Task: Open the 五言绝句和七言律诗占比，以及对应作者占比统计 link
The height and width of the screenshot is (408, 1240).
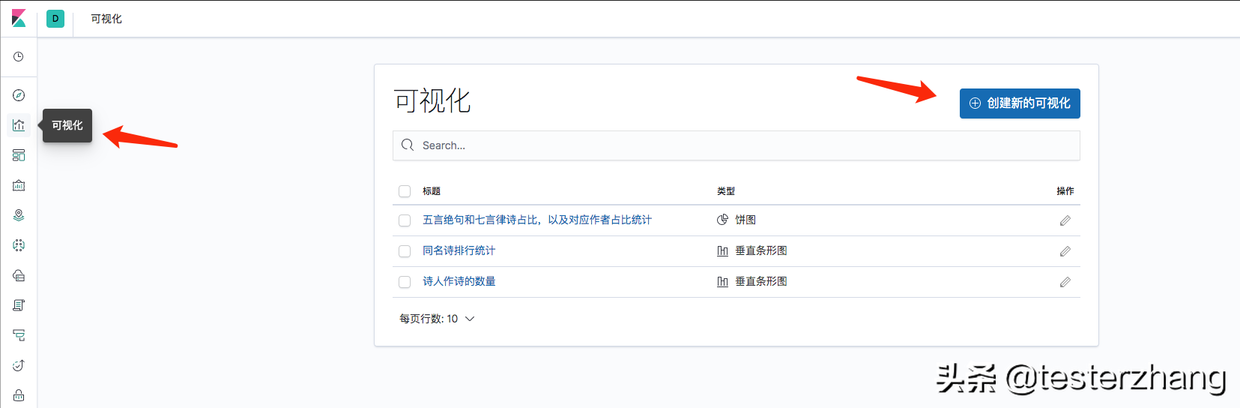Action: (537, 220)
